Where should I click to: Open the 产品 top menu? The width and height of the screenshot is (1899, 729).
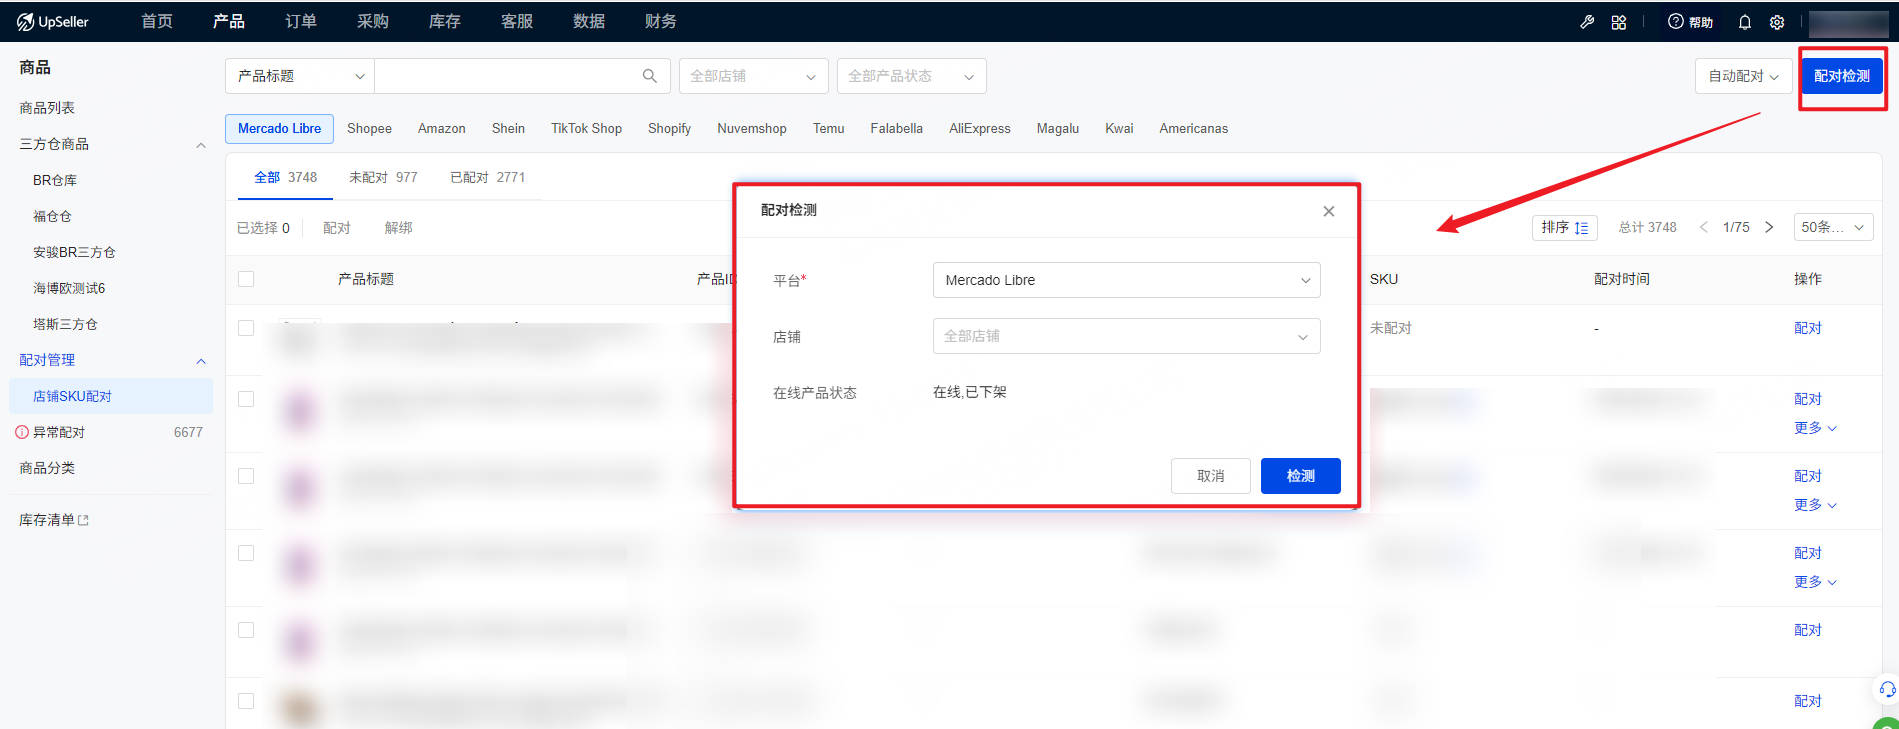[229, 21]
